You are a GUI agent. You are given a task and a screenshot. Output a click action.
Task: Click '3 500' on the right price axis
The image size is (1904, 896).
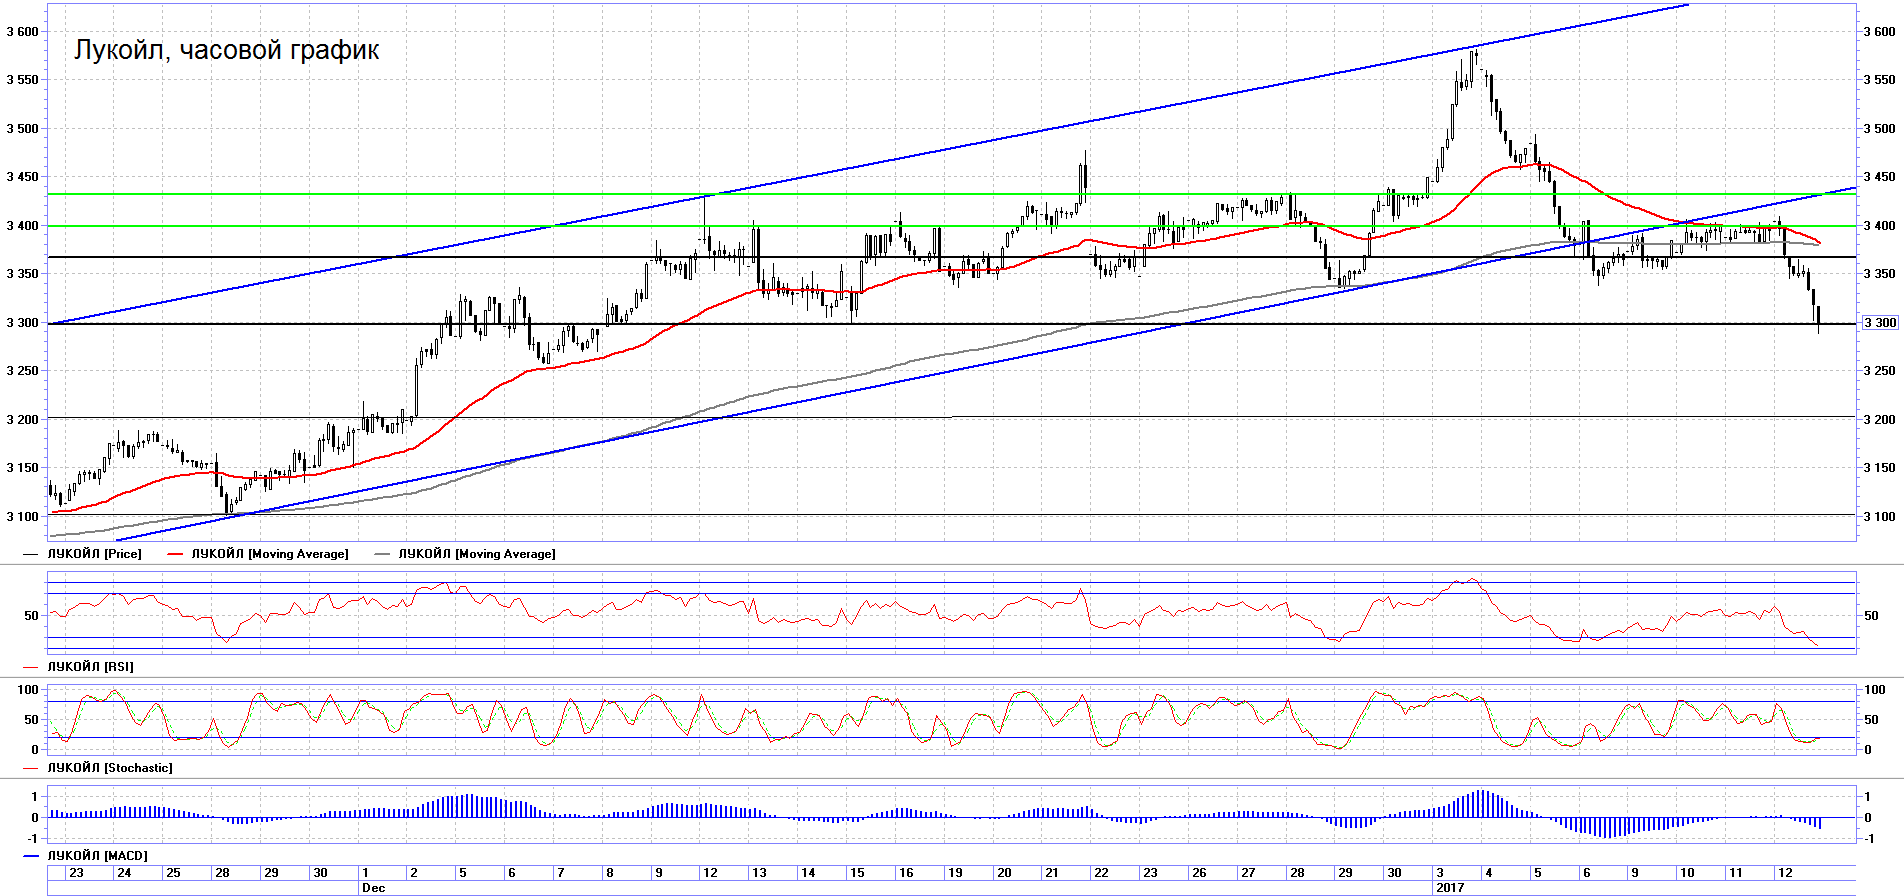pos(1879,129)
